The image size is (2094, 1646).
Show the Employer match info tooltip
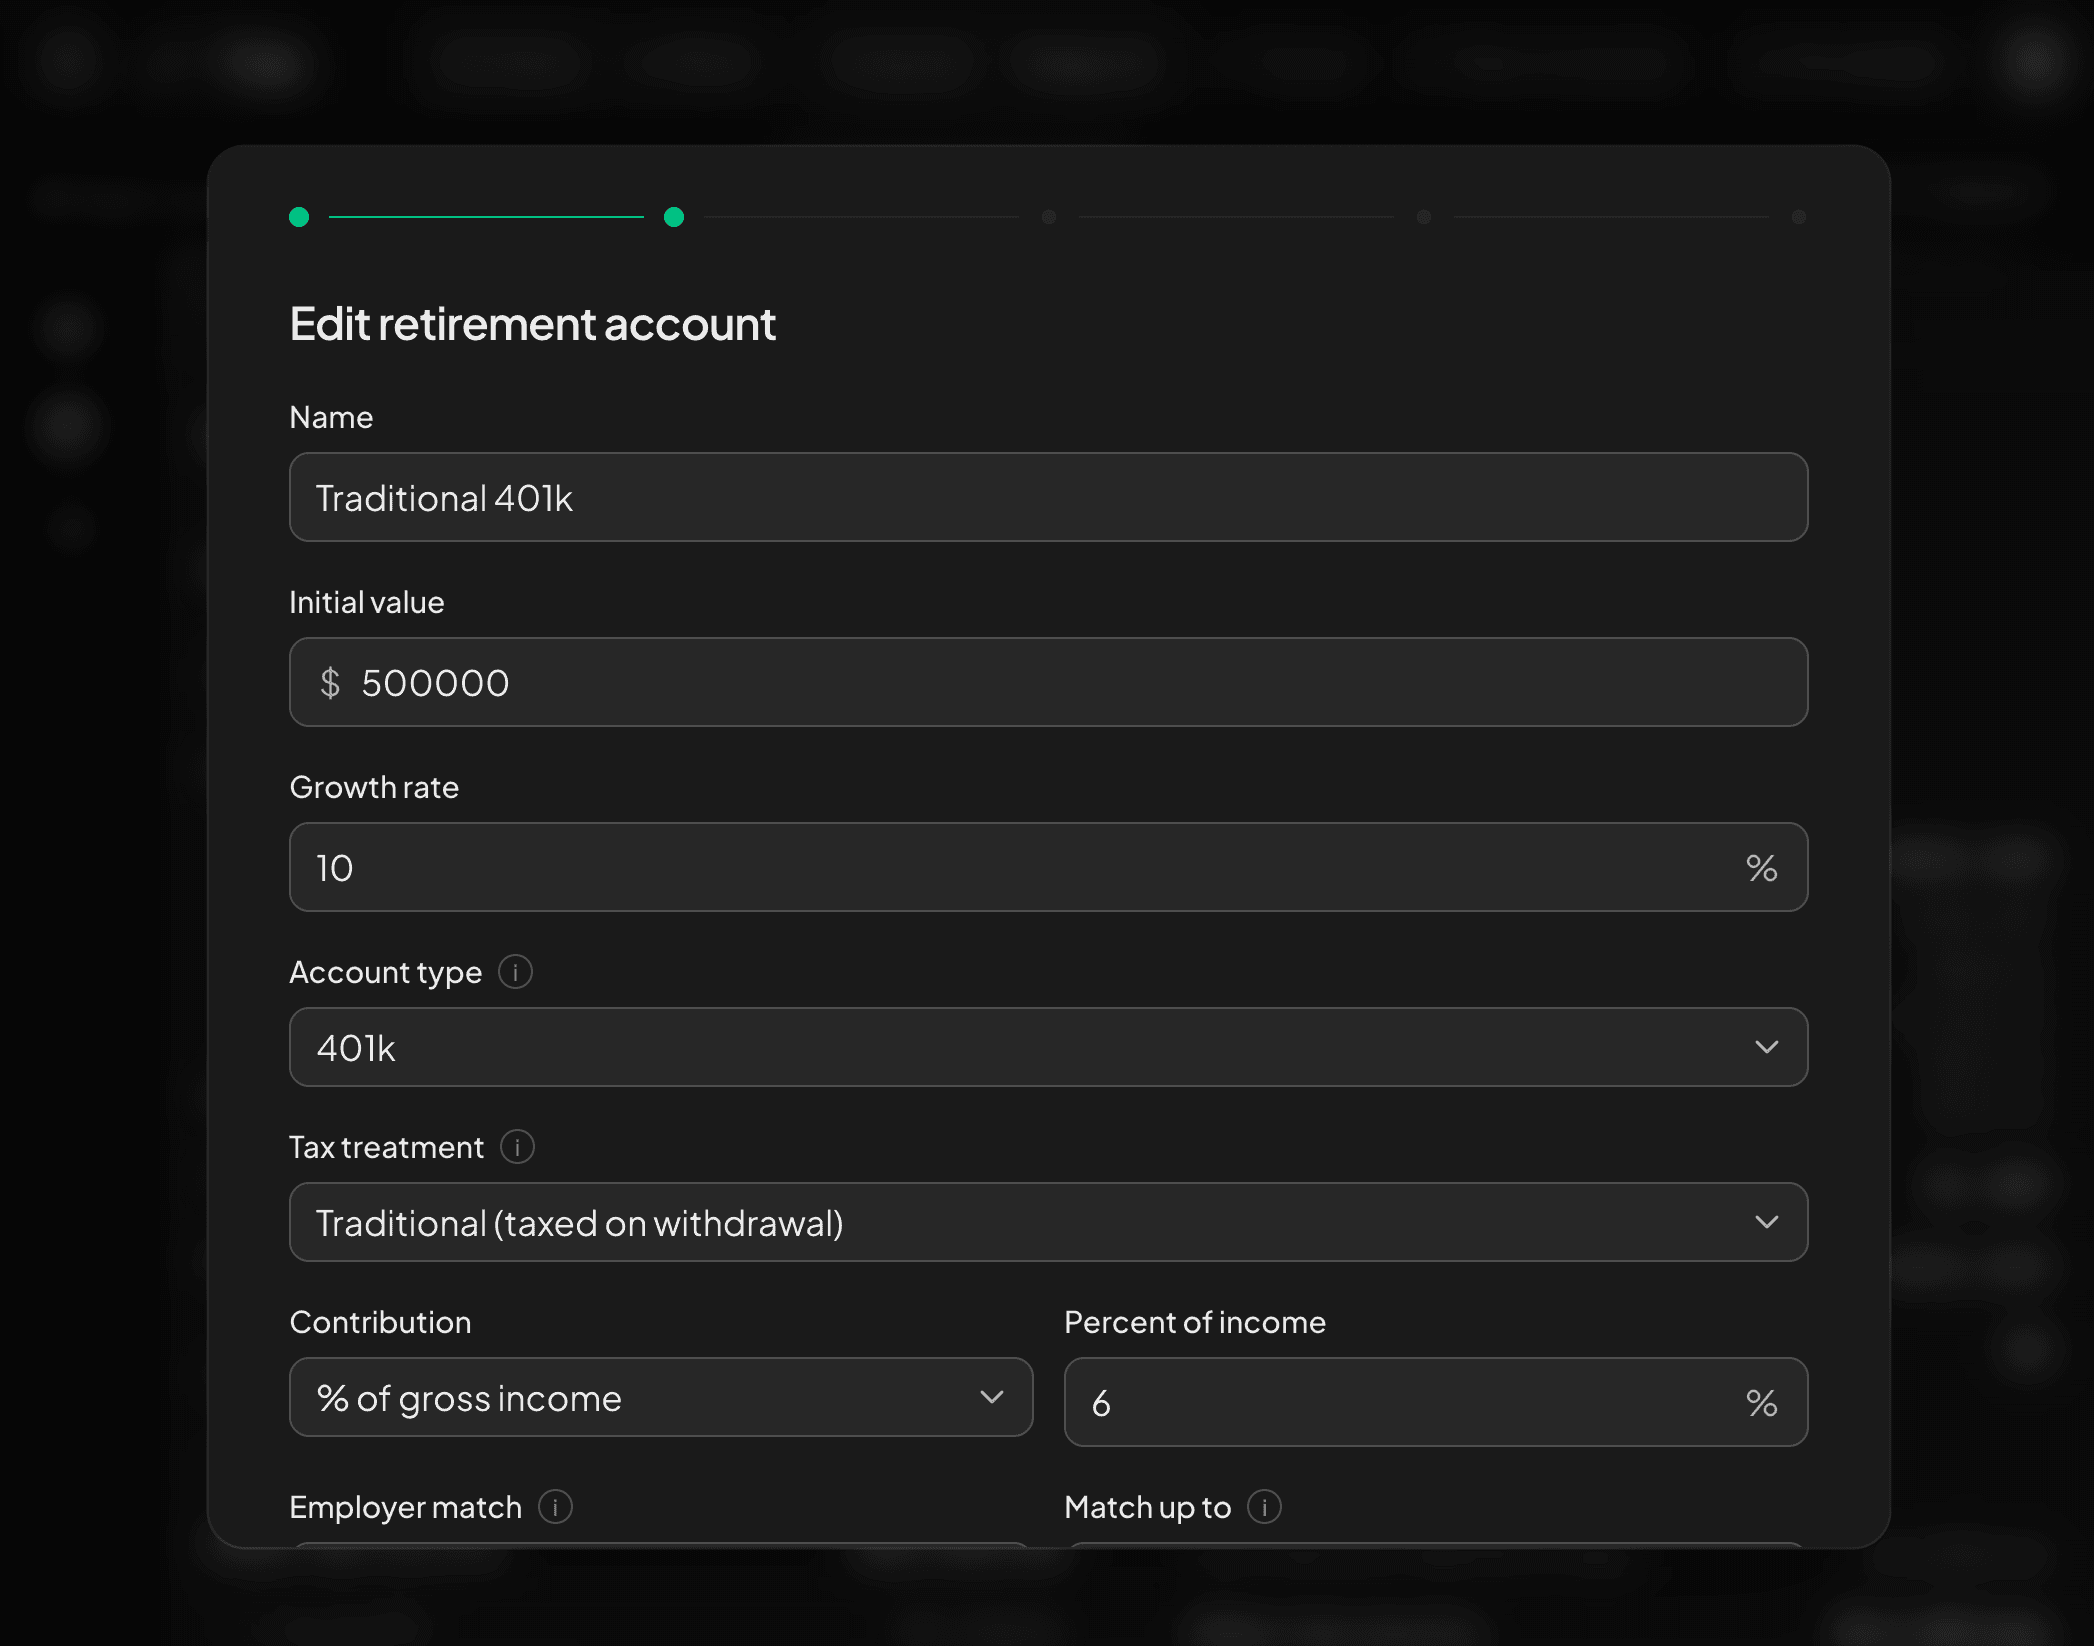(x=555, y=1506)
